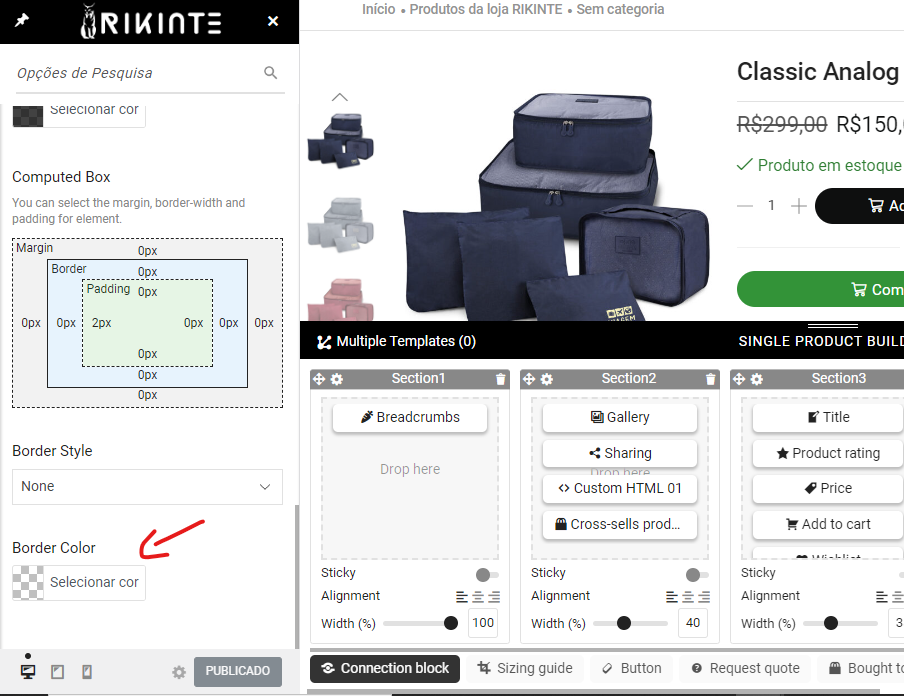
Task: Set Section1 alignment to right
Action: pos(494,597)
